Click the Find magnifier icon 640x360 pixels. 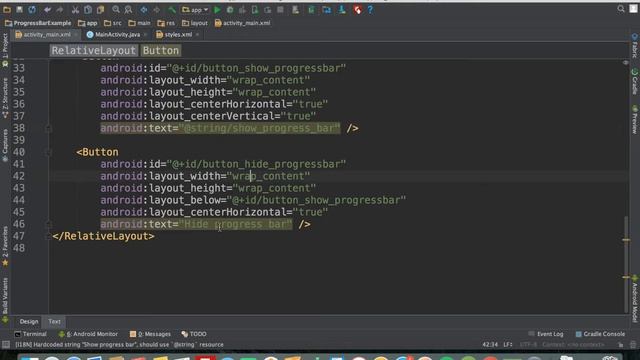pyautogui.click(x=116, y=9)
